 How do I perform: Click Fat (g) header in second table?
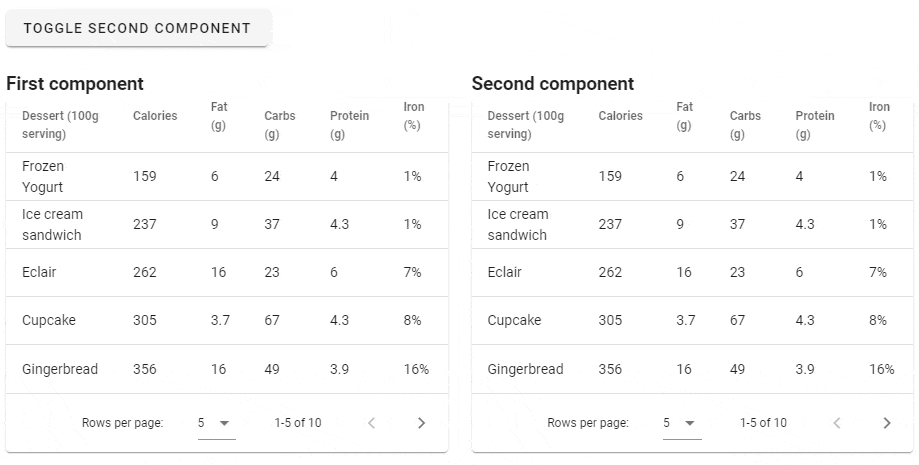(685, 116)
